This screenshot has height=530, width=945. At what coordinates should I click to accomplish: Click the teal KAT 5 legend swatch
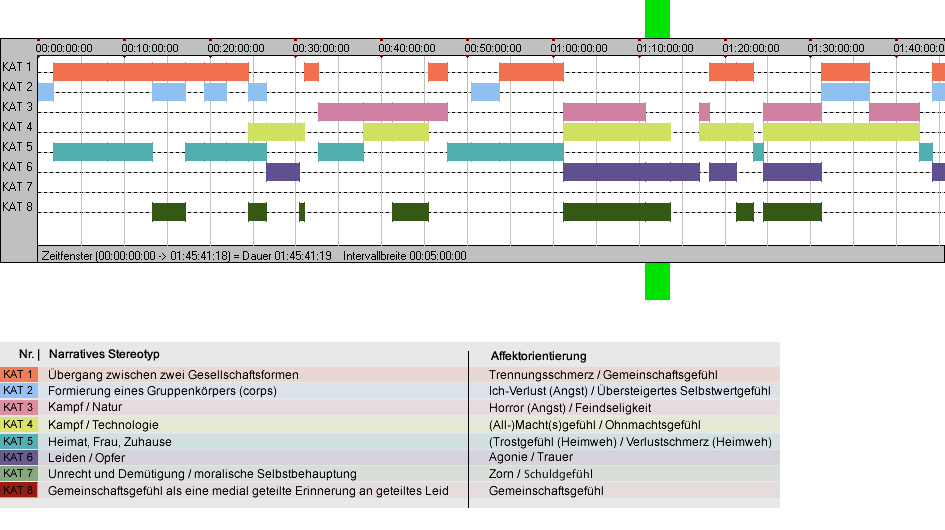(x=19, y=441)
